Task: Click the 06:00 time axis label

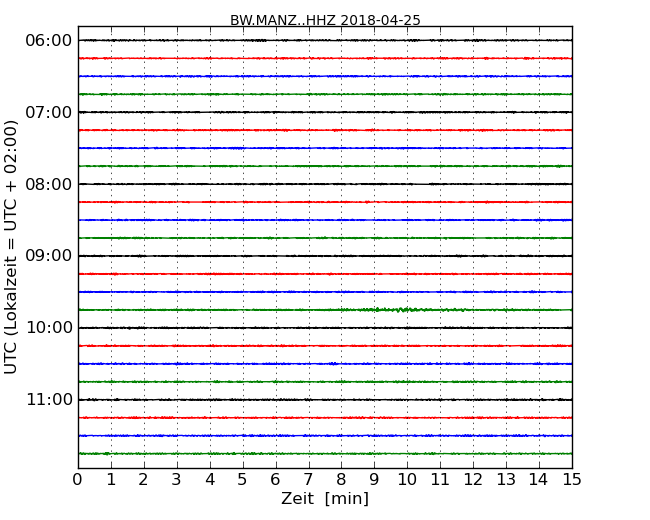Action: point(49,41)
